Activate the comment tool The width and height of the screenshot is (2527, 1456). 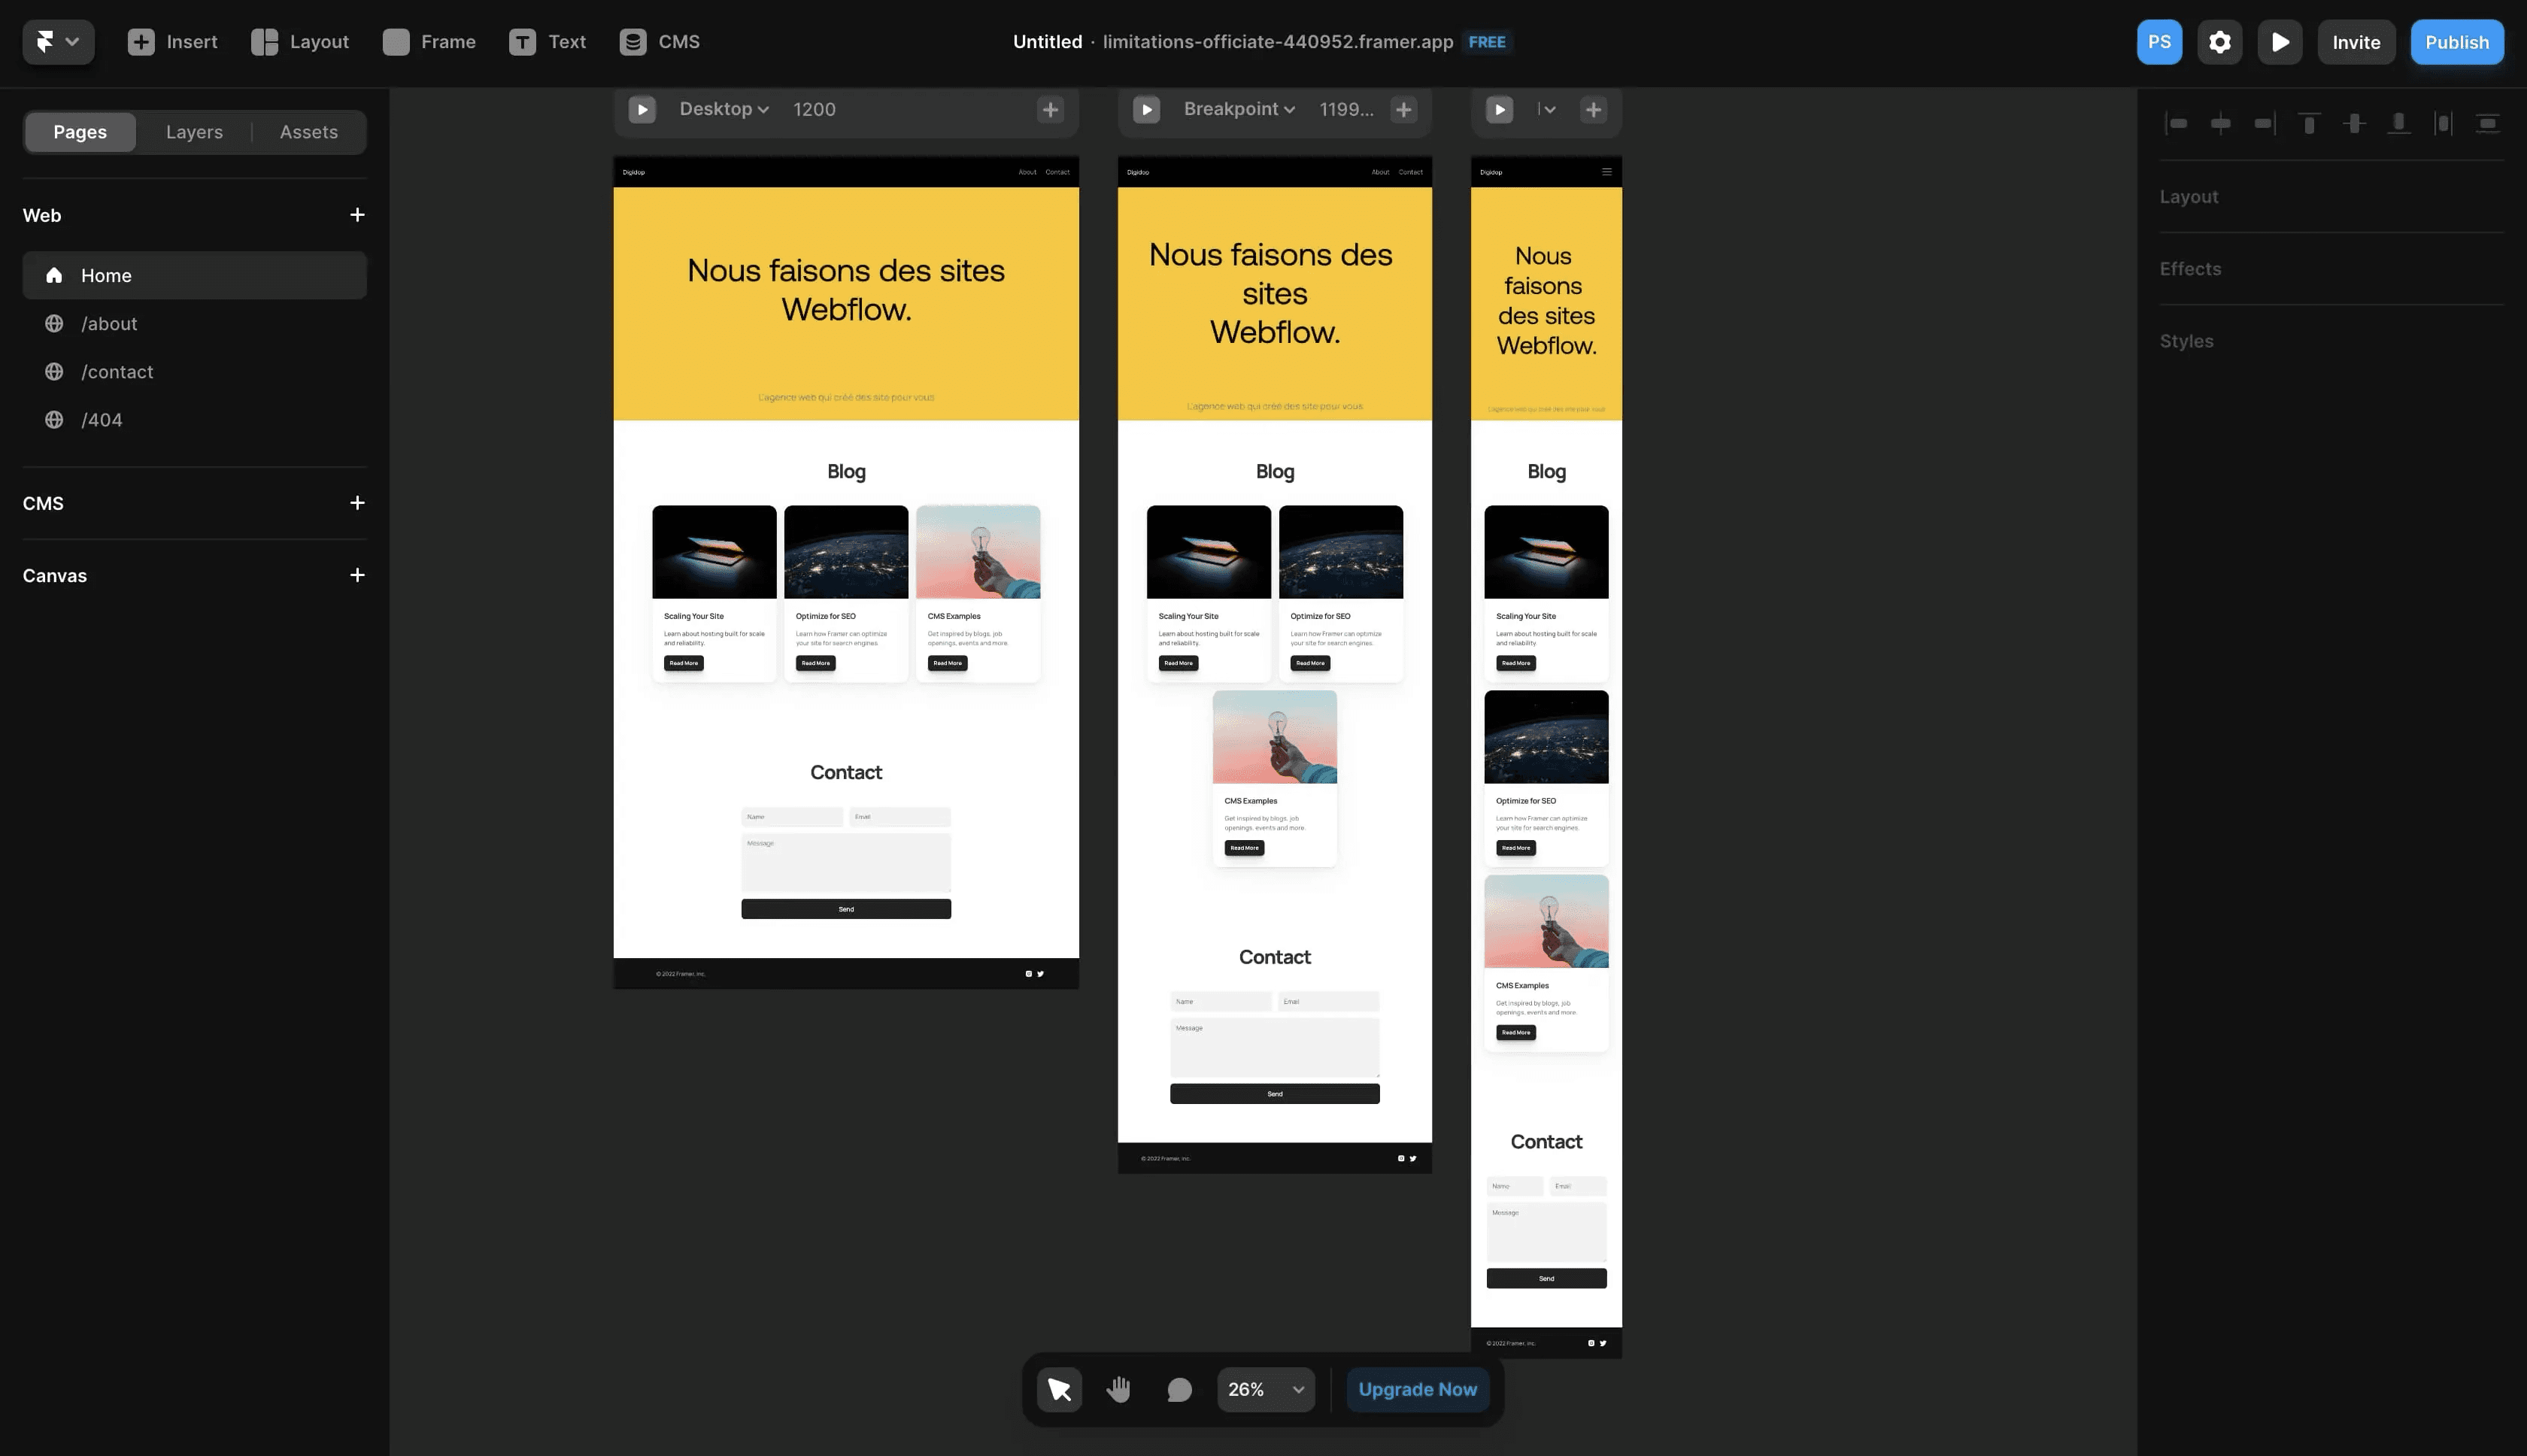1179,1389
